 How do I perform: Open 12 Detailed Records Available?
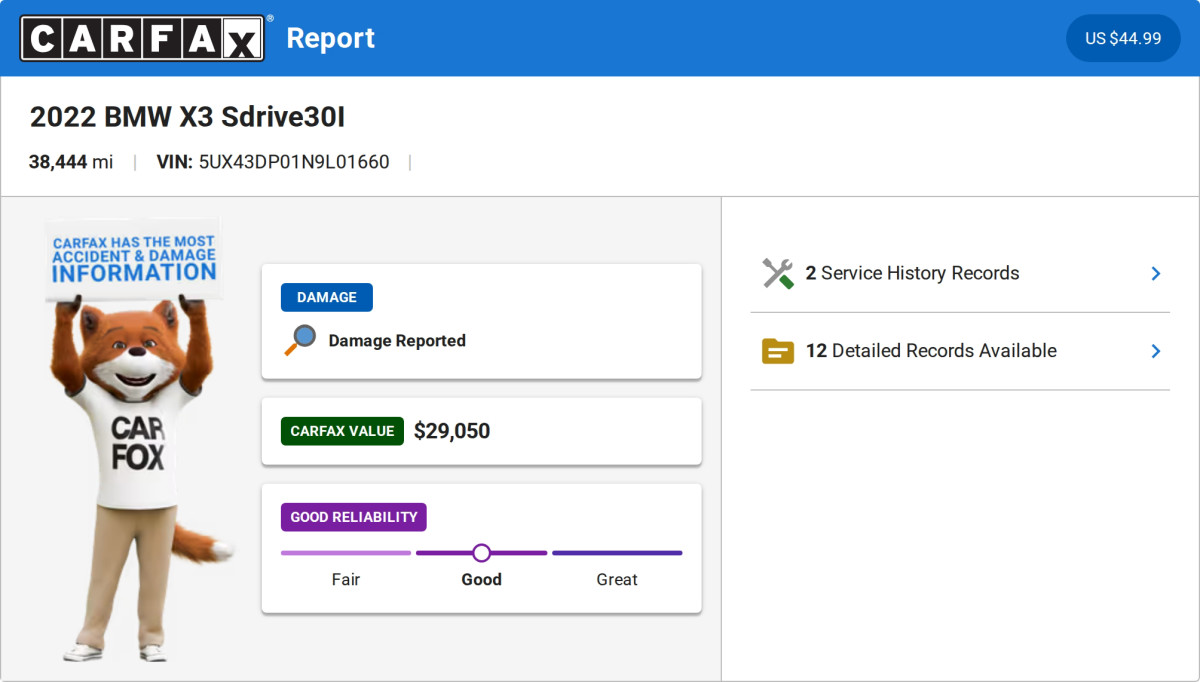pos(960,351)
